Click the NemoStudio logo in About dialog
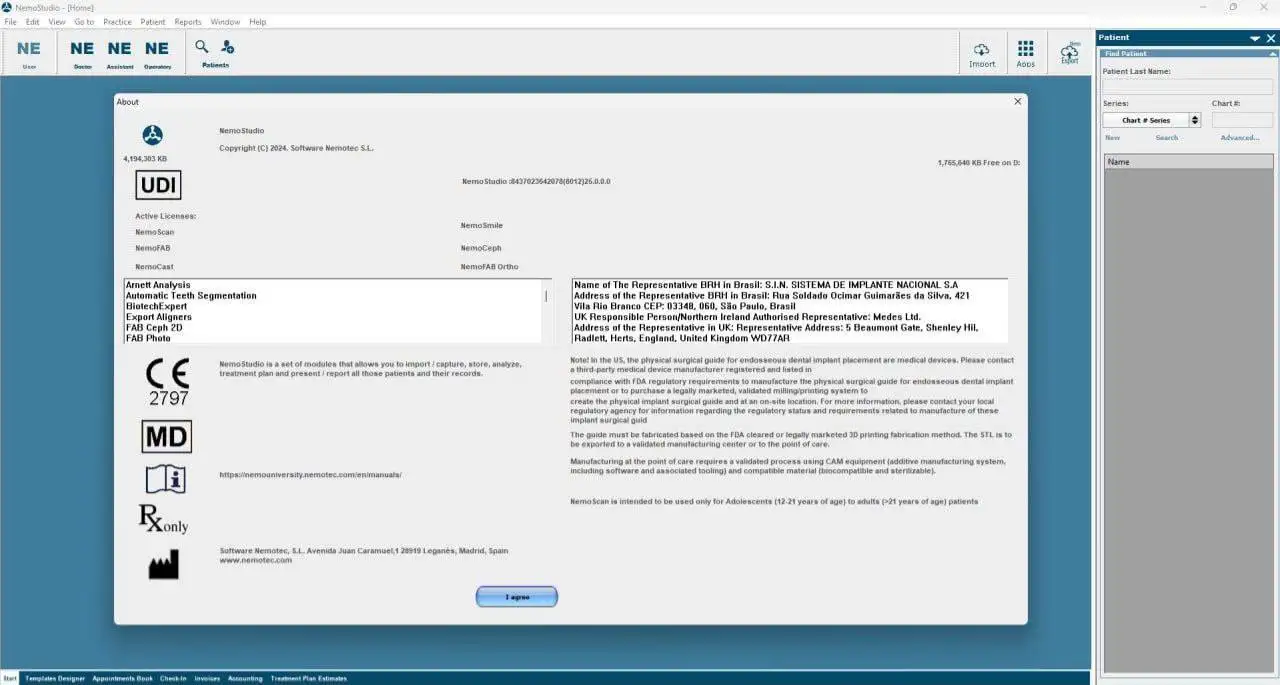Image resolution: width=1280 pixels, height=685 pixels. (152, 136)
